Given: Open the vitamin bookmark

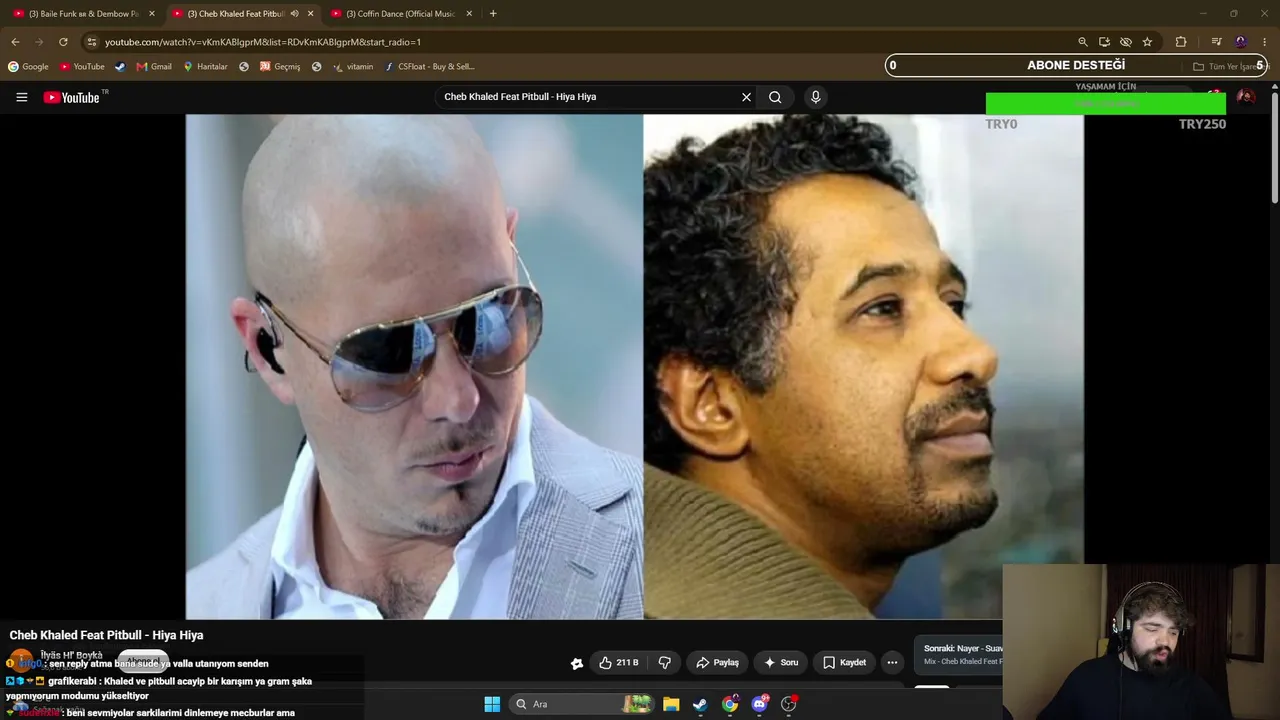Looking at the screenshot, I should click(x=353, y=67).
